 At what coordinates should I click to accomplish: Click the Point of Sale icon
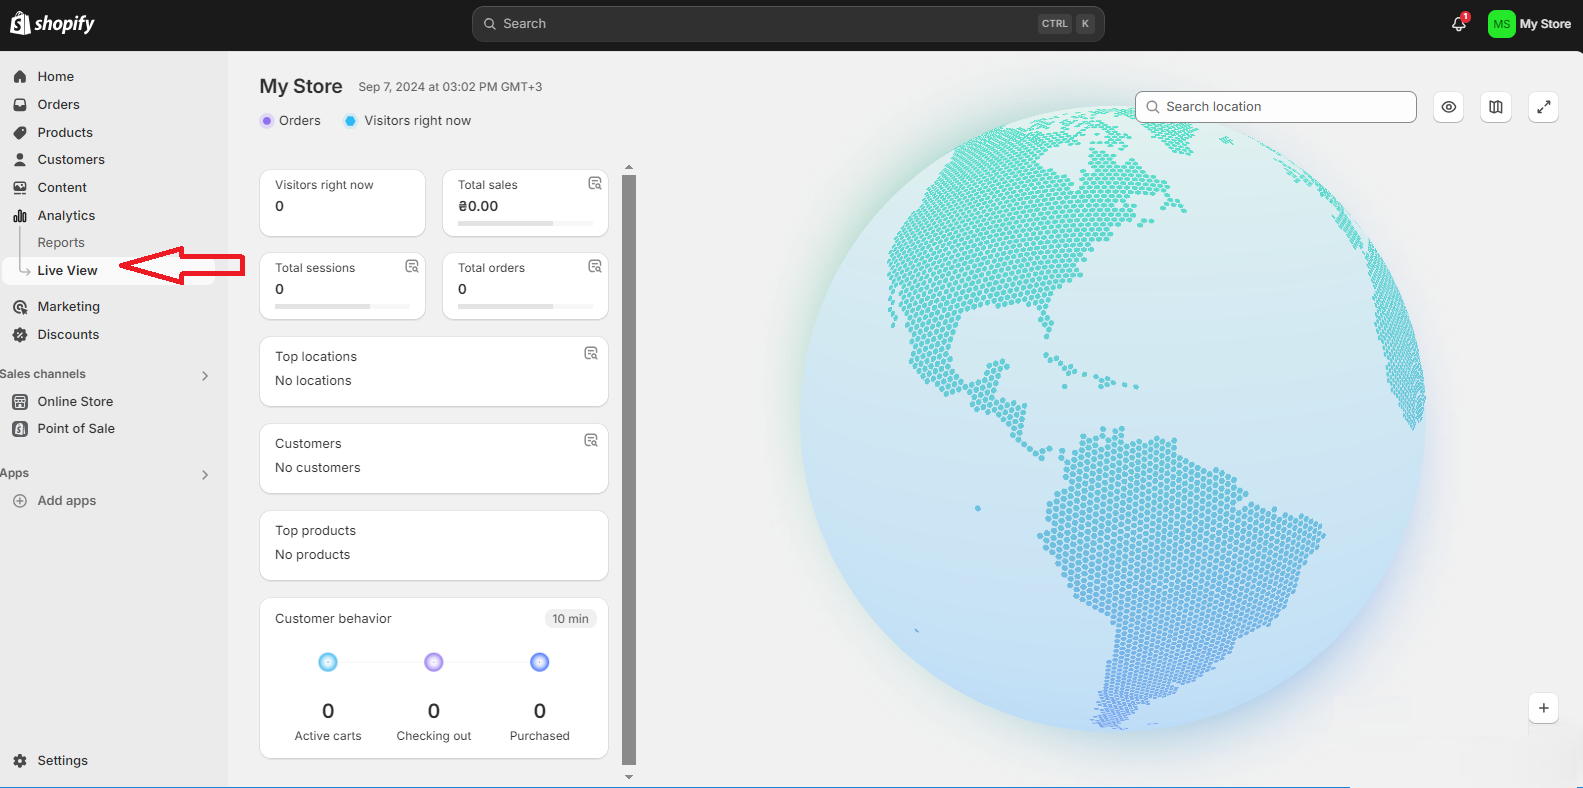(20, 429)
